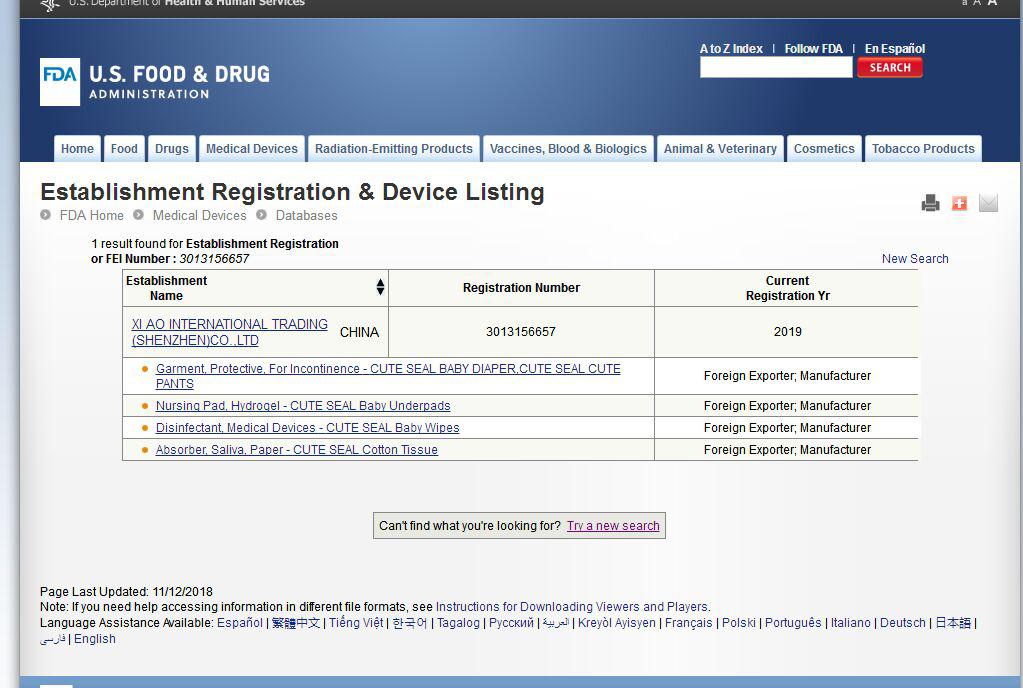Screen dimensions: 1023x688
Task: Open the A to Z Index link
Action: tap(731, 48)
